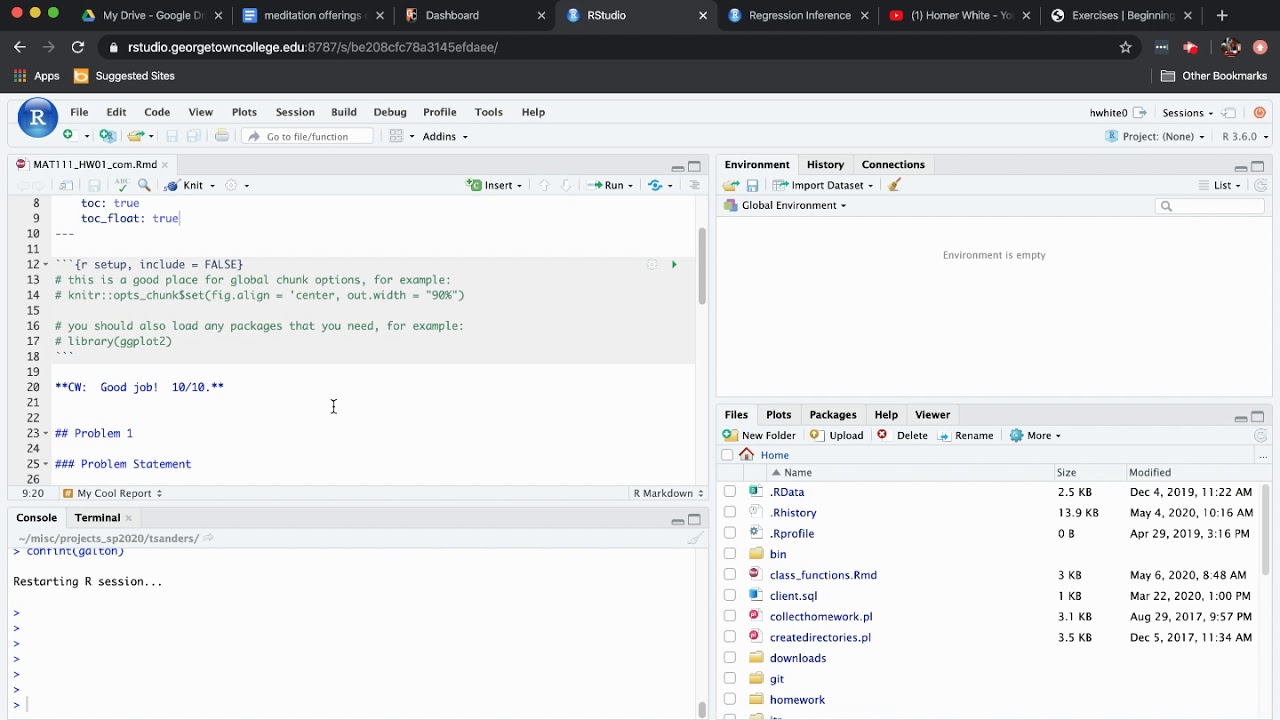This screenshot has width=1280, height=720.
Task: Tick the checkbox for downloads folder
Action: 730,658
